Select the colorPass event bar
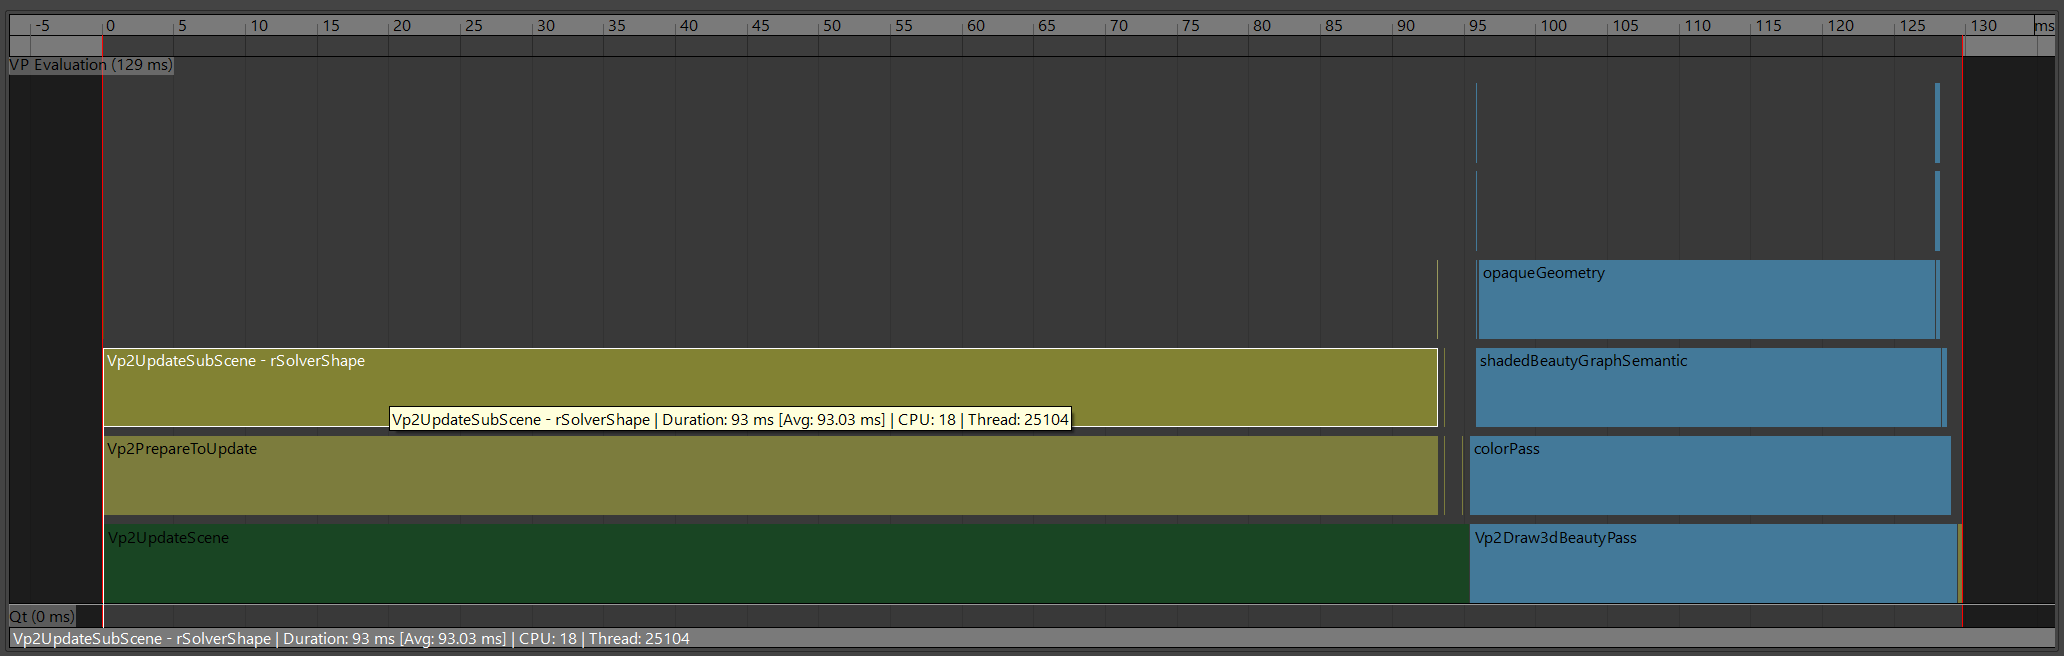The height and width of the screenshot is (656, 2064). pos(1710,475)
